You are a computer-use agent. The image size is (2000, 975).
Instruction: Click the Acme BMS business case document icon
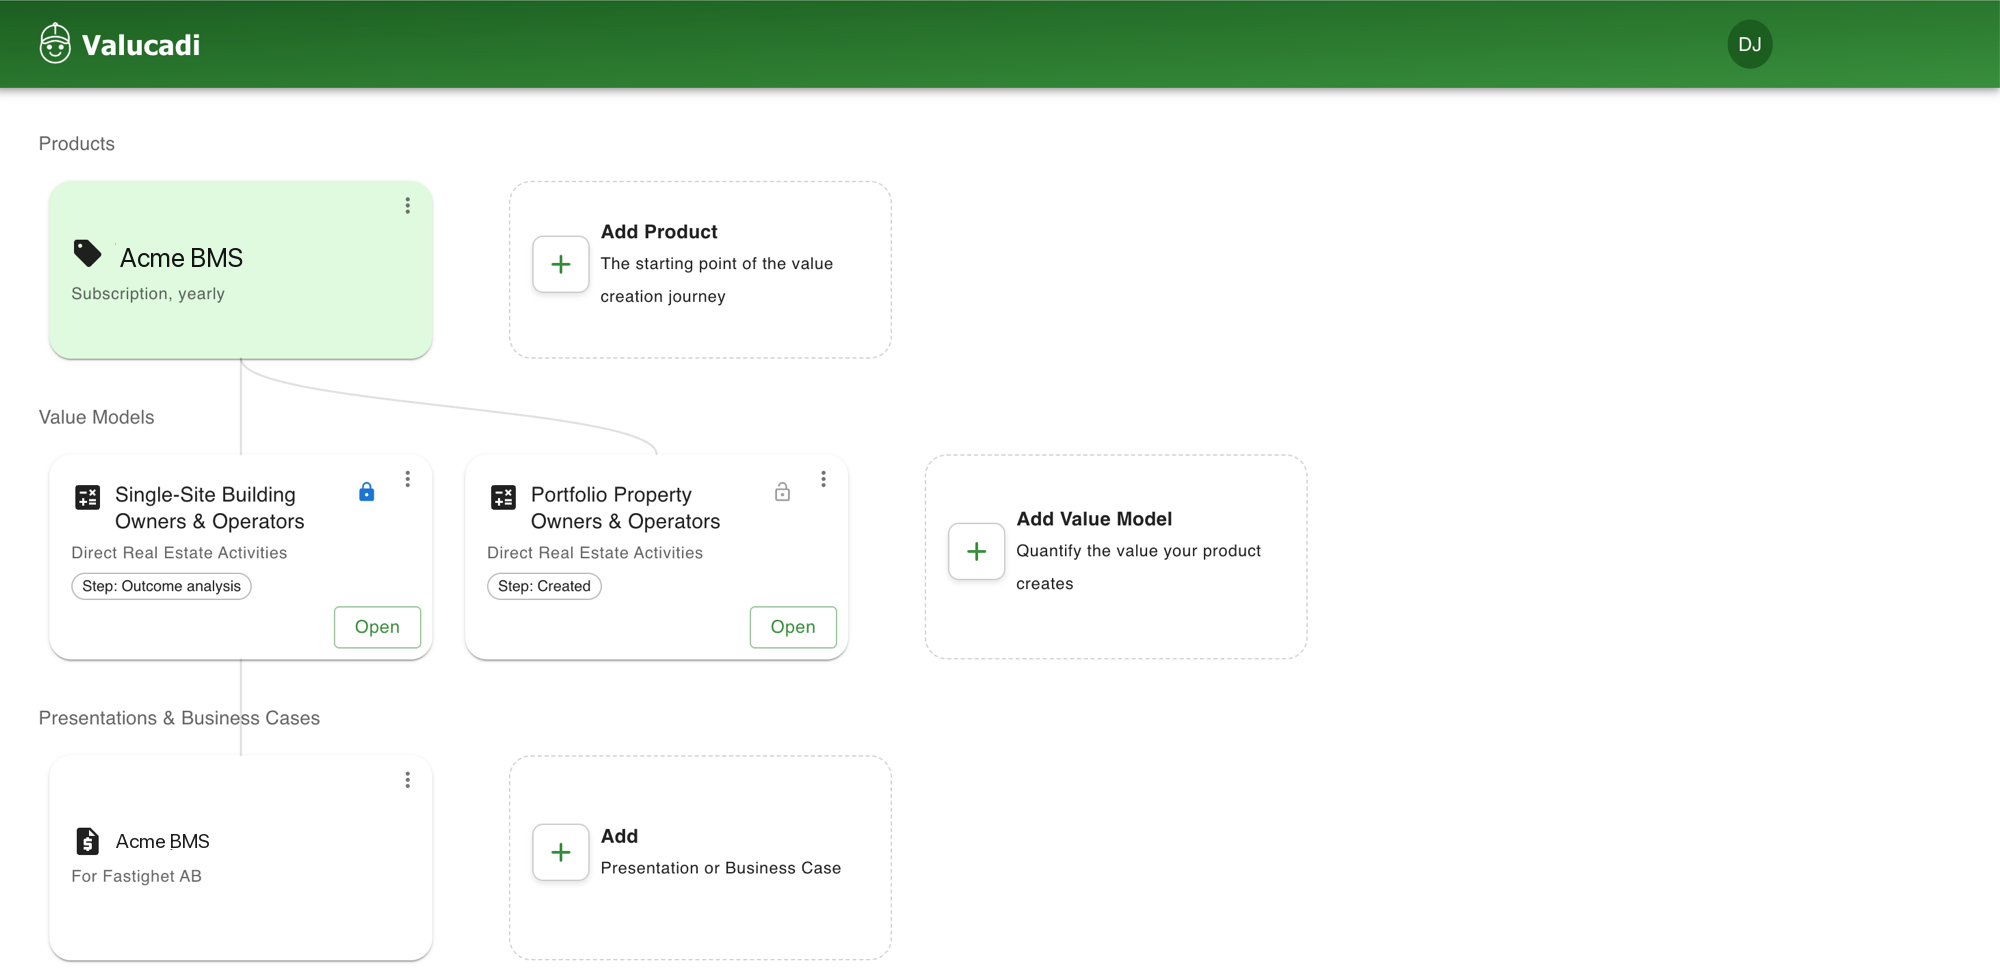(88, 841)
